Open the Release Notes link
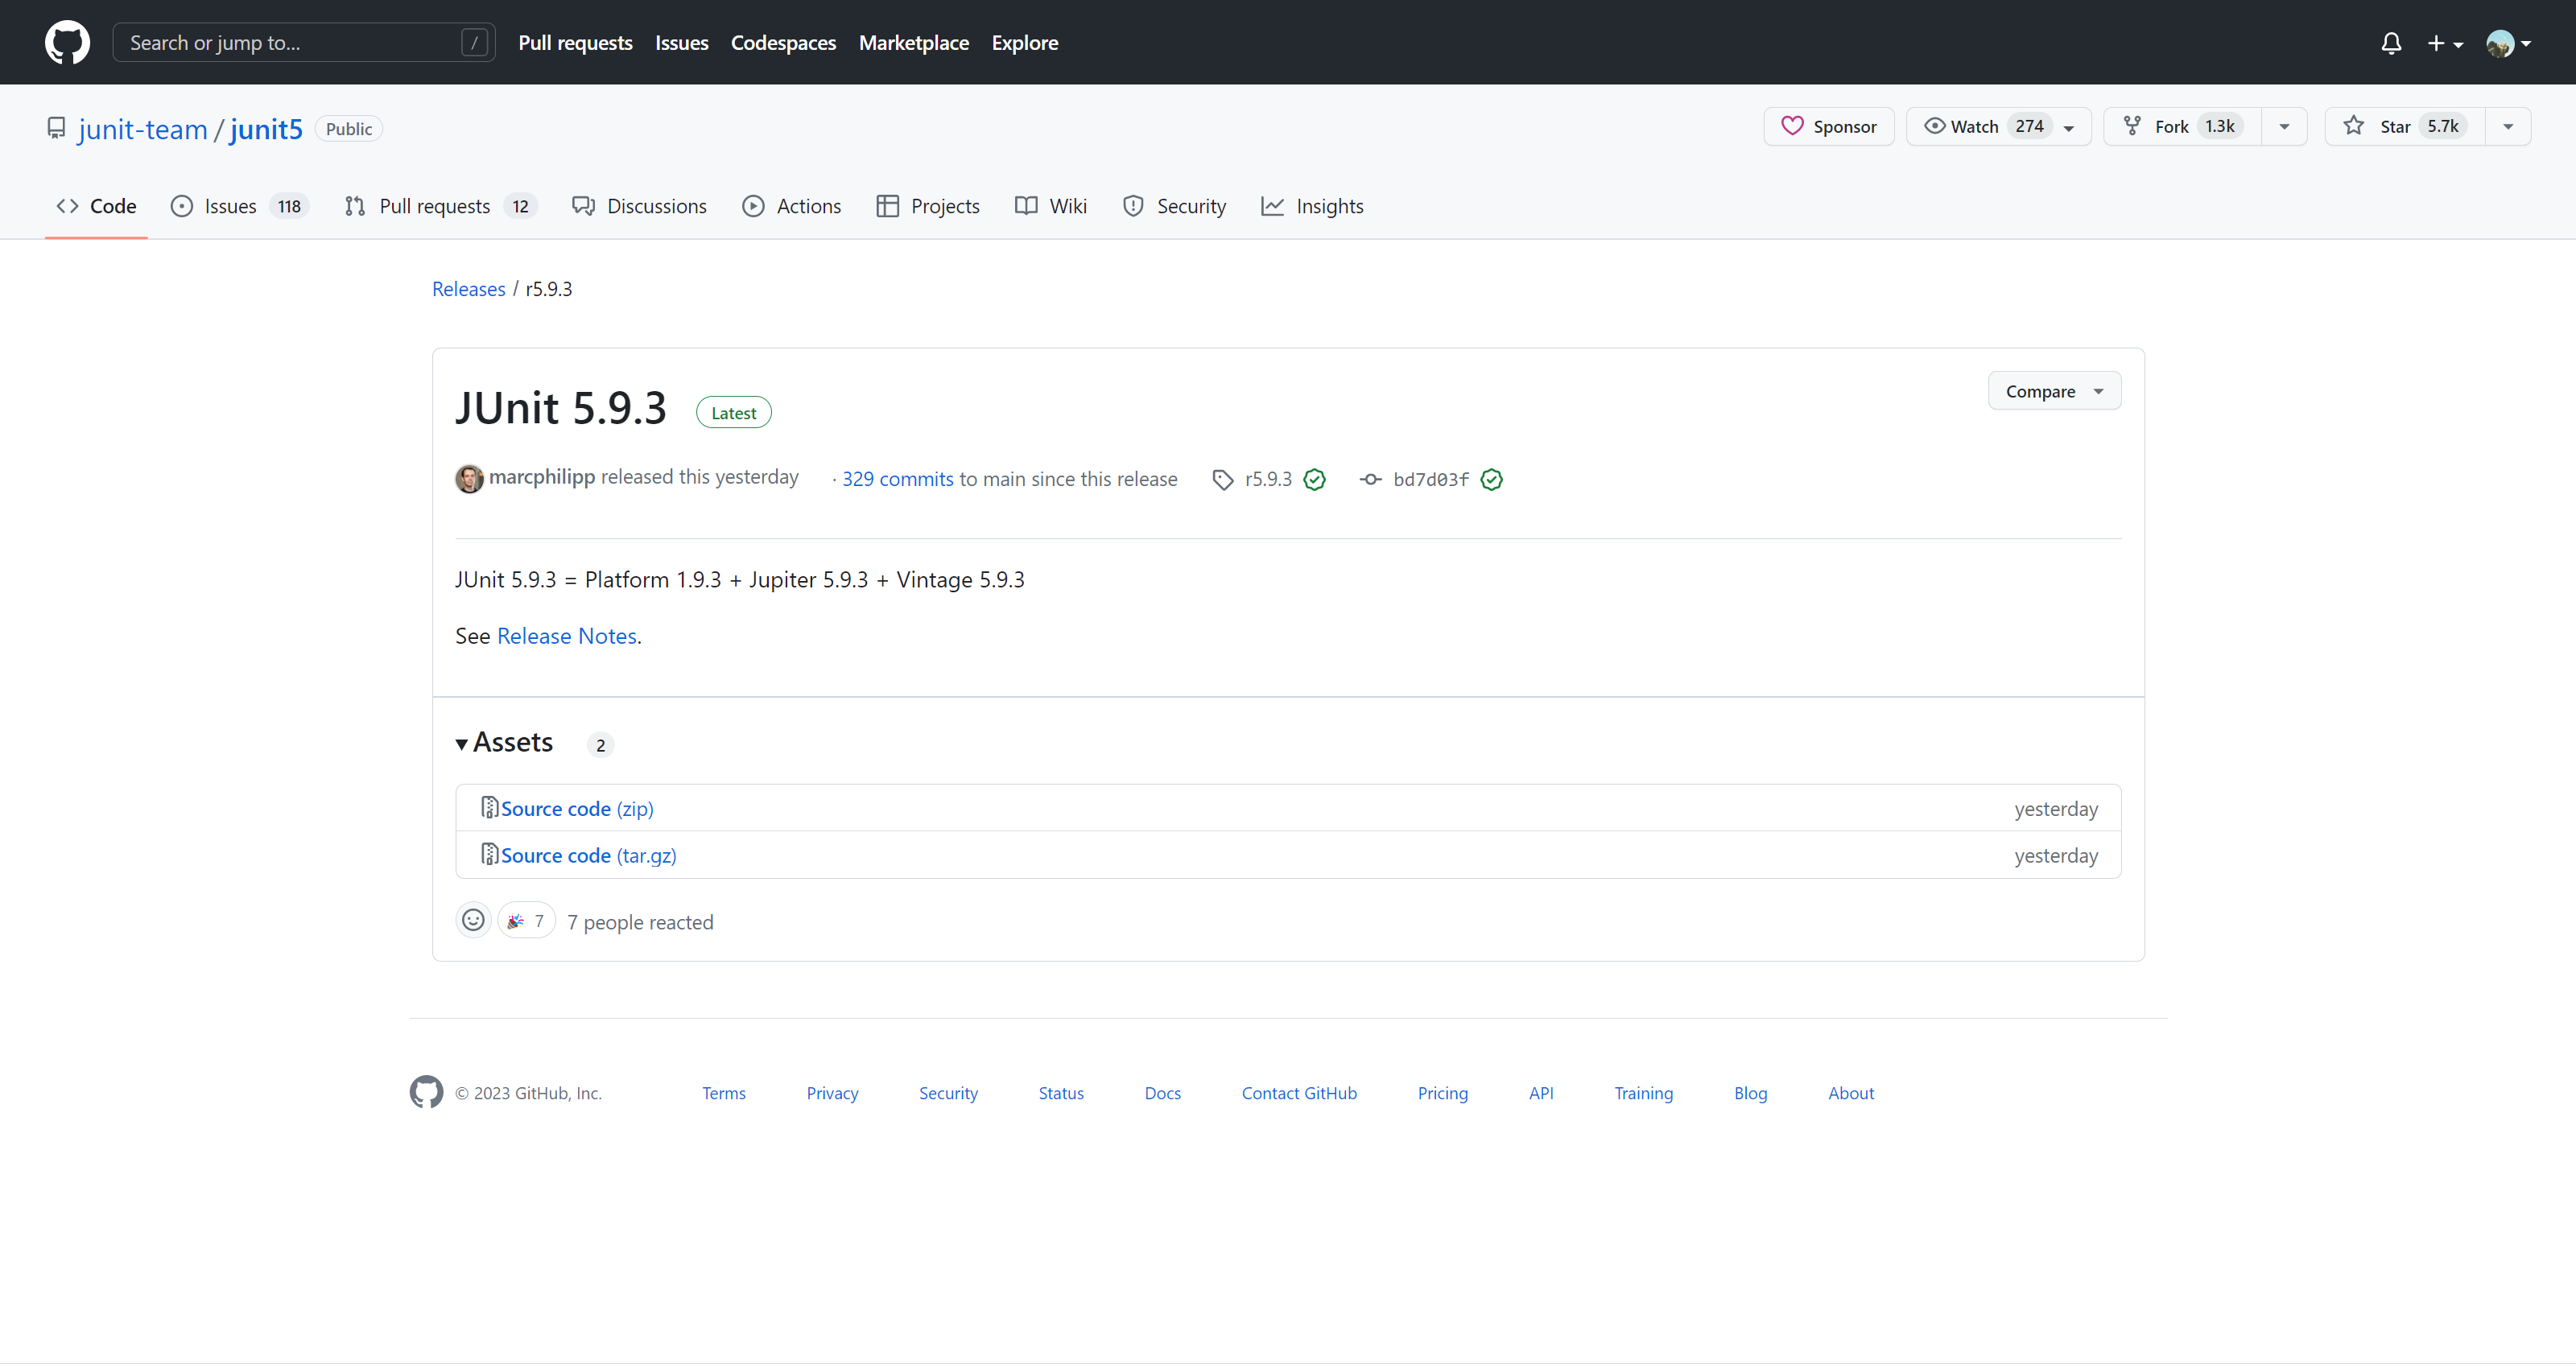Viewport: 2576px width, 1364px height. click(566, 636)
